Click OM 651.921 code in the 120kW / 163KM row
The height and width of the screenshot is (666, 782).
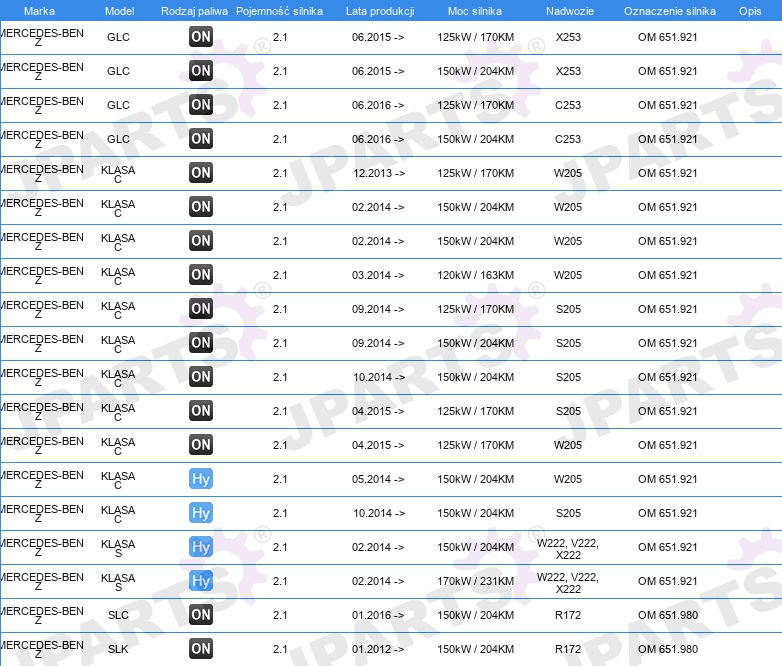668,275
